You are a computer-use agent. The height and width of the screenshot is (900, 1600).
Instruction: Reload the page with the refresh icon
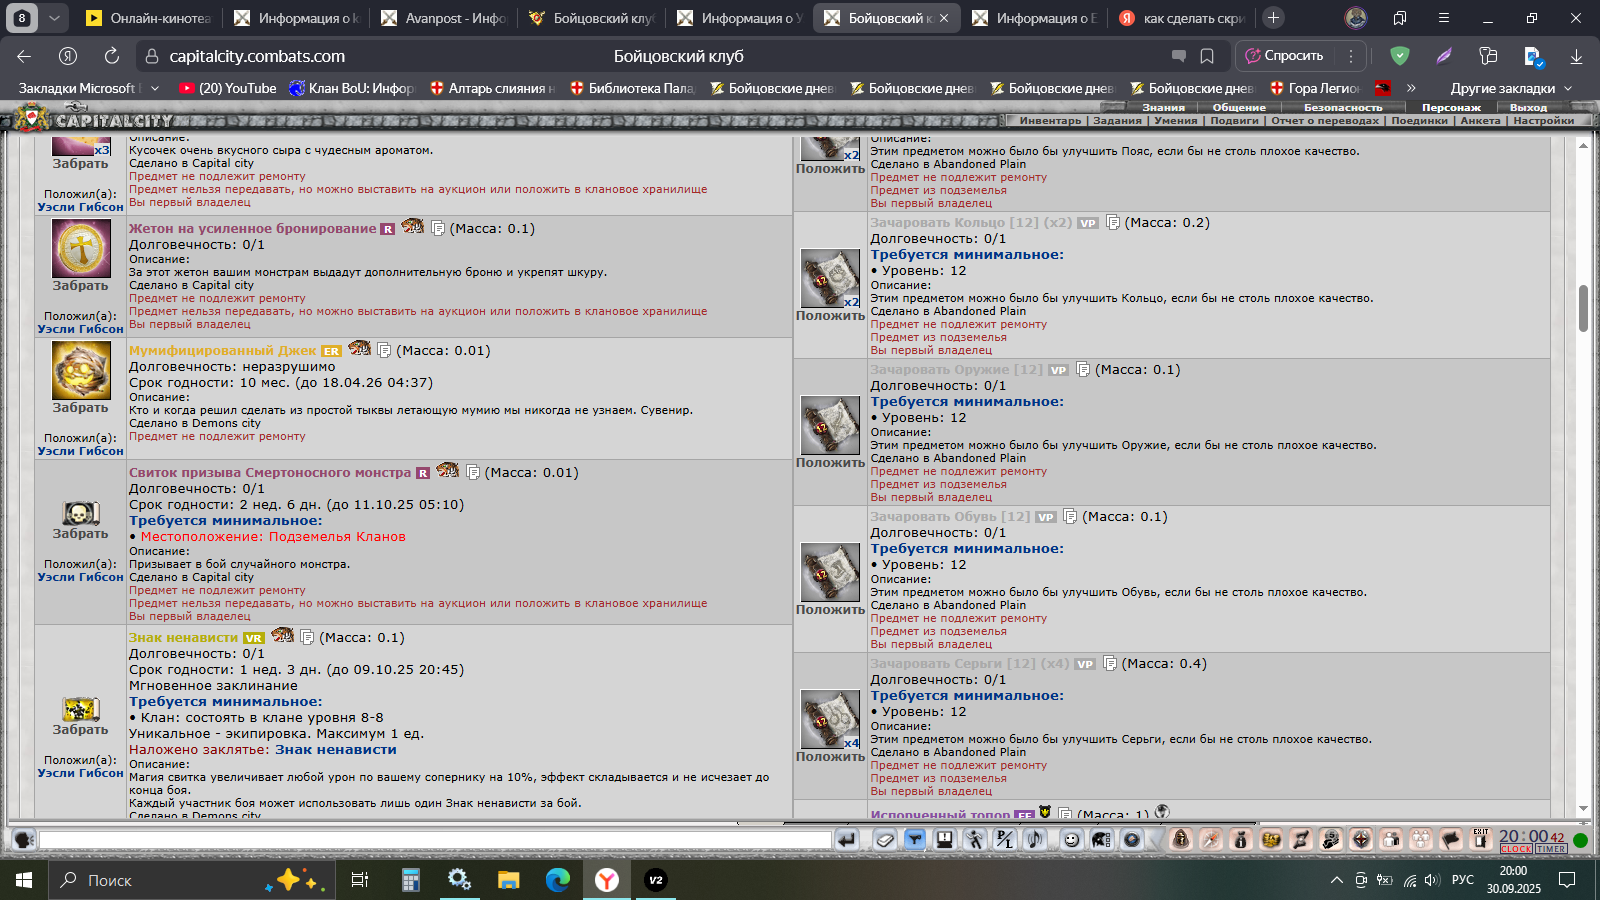[x=112, y=56]
